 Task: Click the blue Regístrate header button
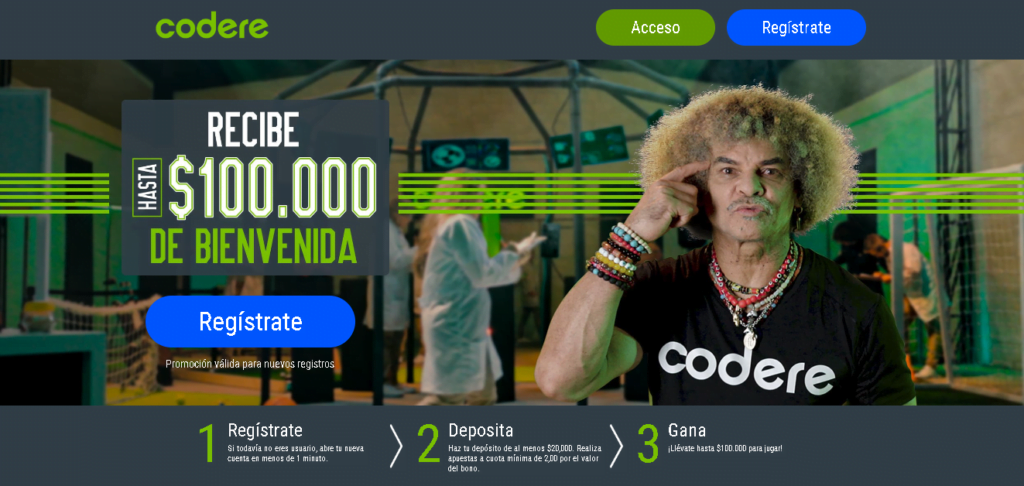[x=796, y=27]
